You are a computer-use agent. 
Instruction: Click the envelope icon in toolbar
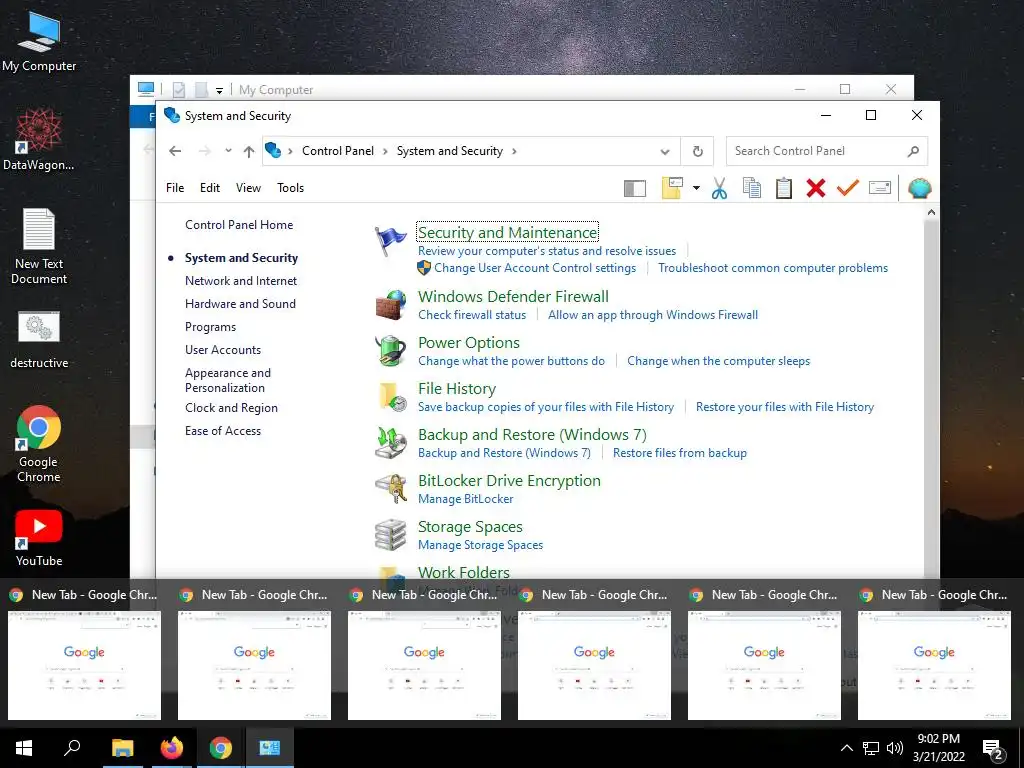[880, 188]
